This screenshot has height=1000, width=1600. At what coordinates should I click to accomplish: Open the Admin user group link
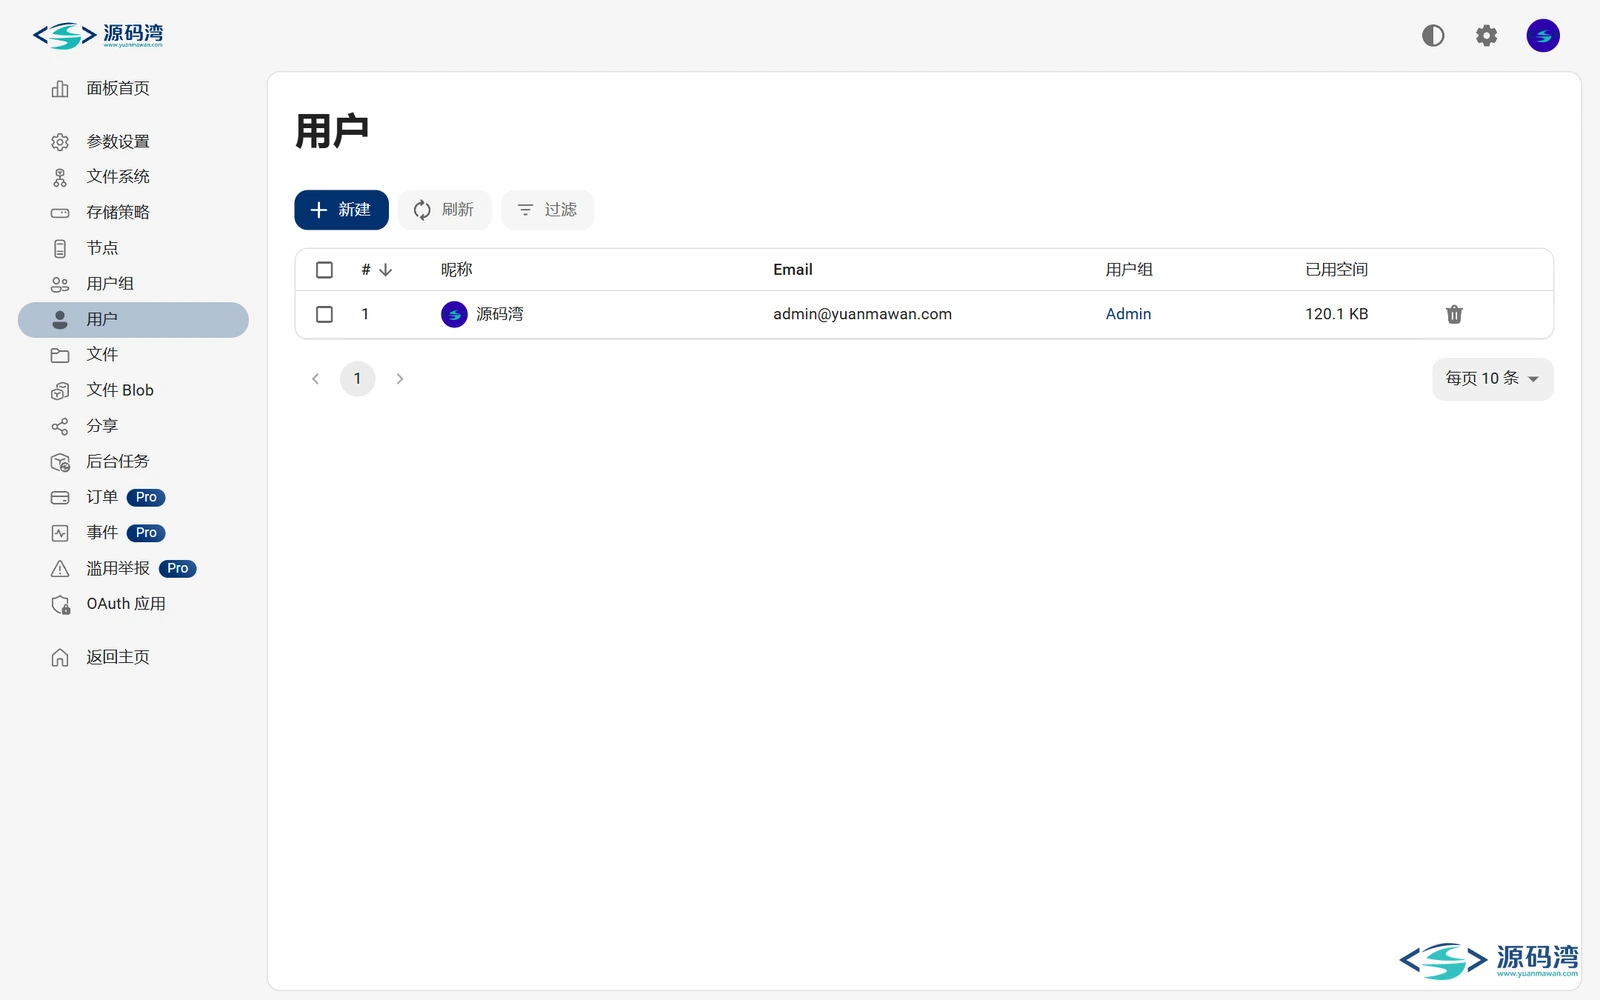(1128, 314)
